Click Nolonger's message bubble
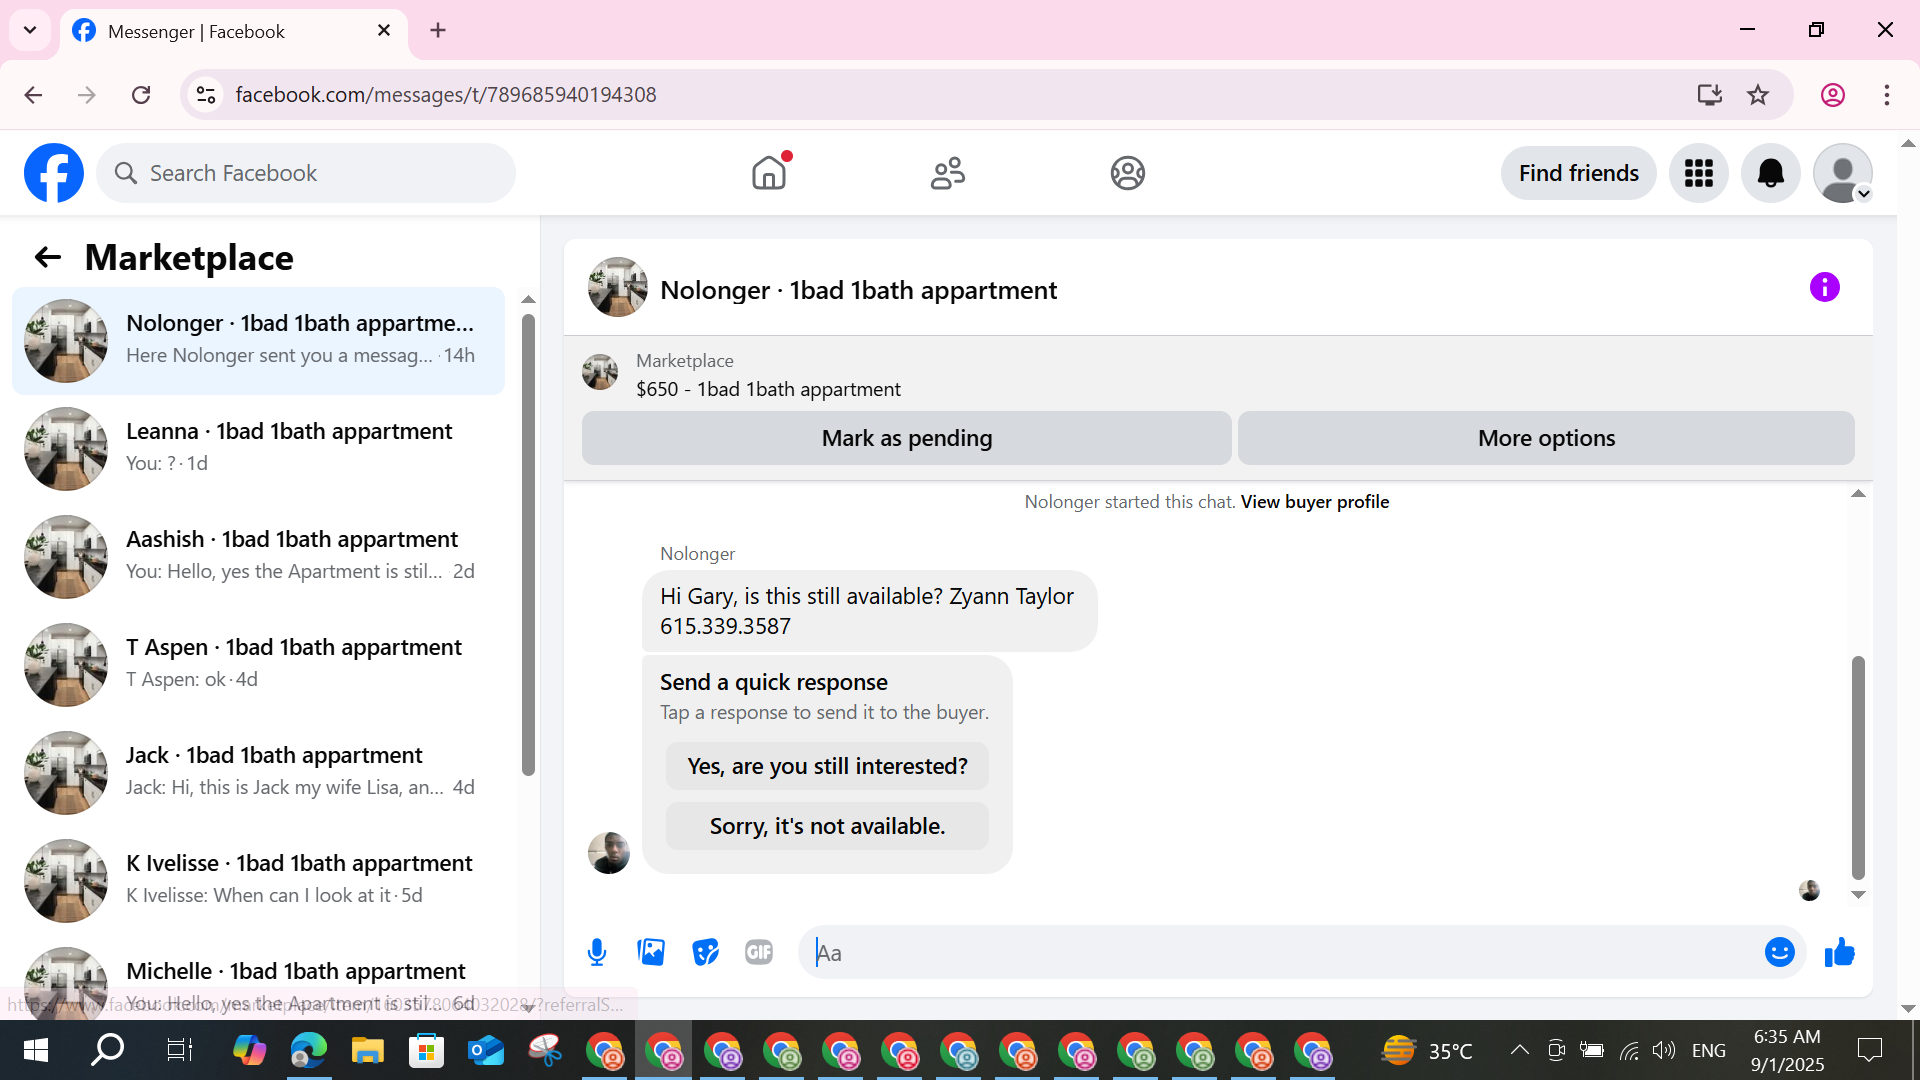 coord(869,611)
